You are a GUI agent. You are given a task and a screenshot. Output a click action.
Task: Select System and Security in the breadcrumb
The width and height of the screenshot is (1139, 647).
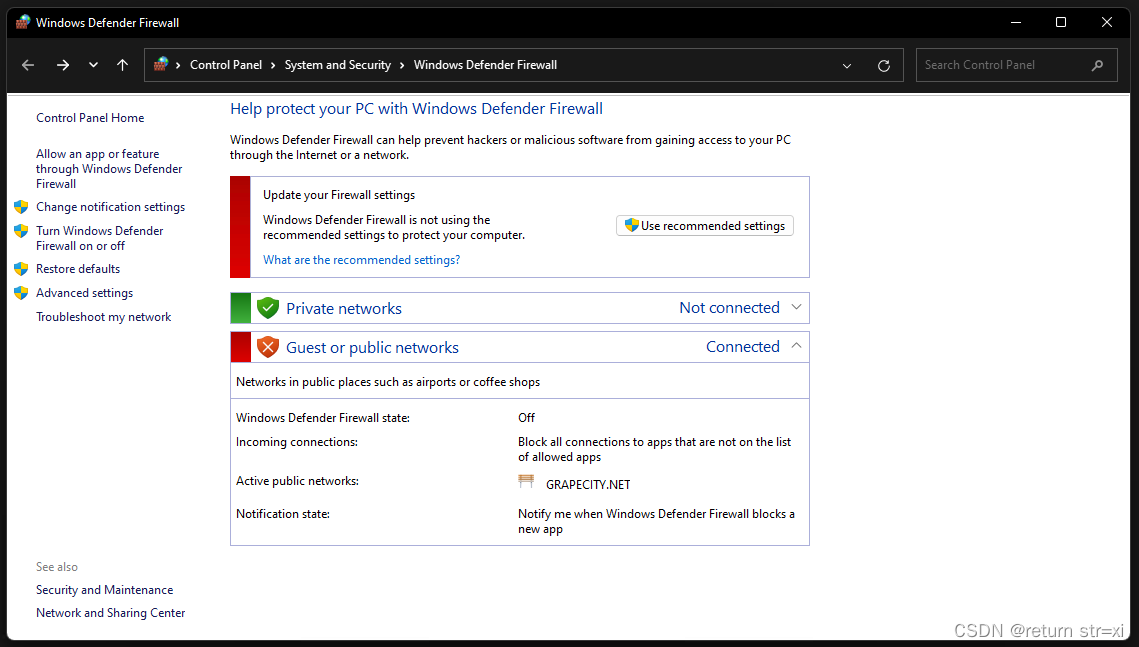click(x=338, y=64)
